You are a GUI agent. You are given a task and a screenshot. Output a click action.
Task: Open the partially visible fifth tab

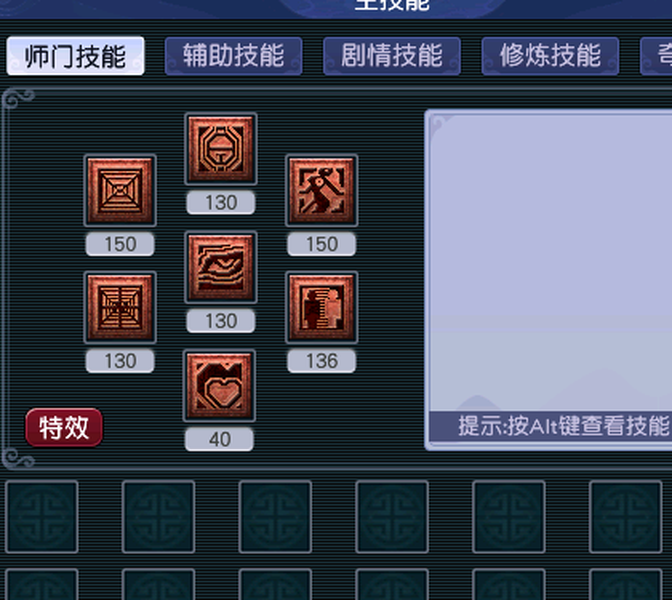[656, 56]
